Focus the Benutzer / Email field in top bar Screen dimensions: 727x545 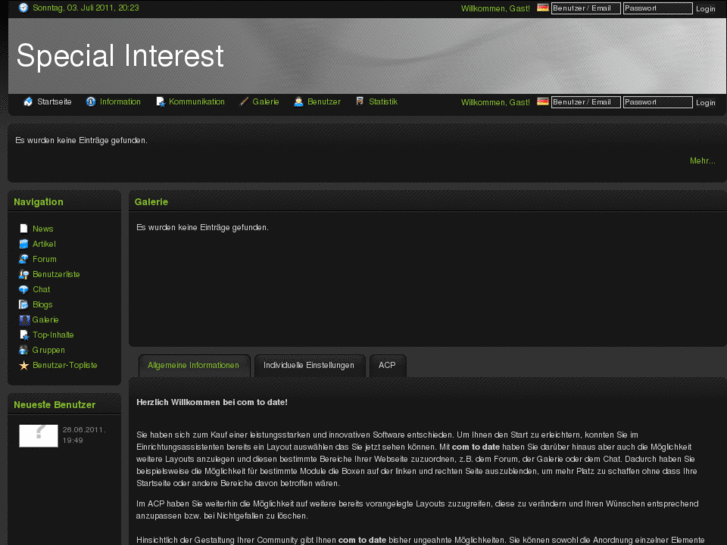pos(586,8)
